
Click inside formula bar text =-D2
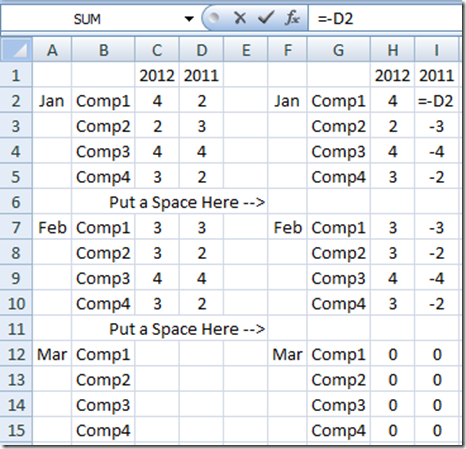[335, 18]
